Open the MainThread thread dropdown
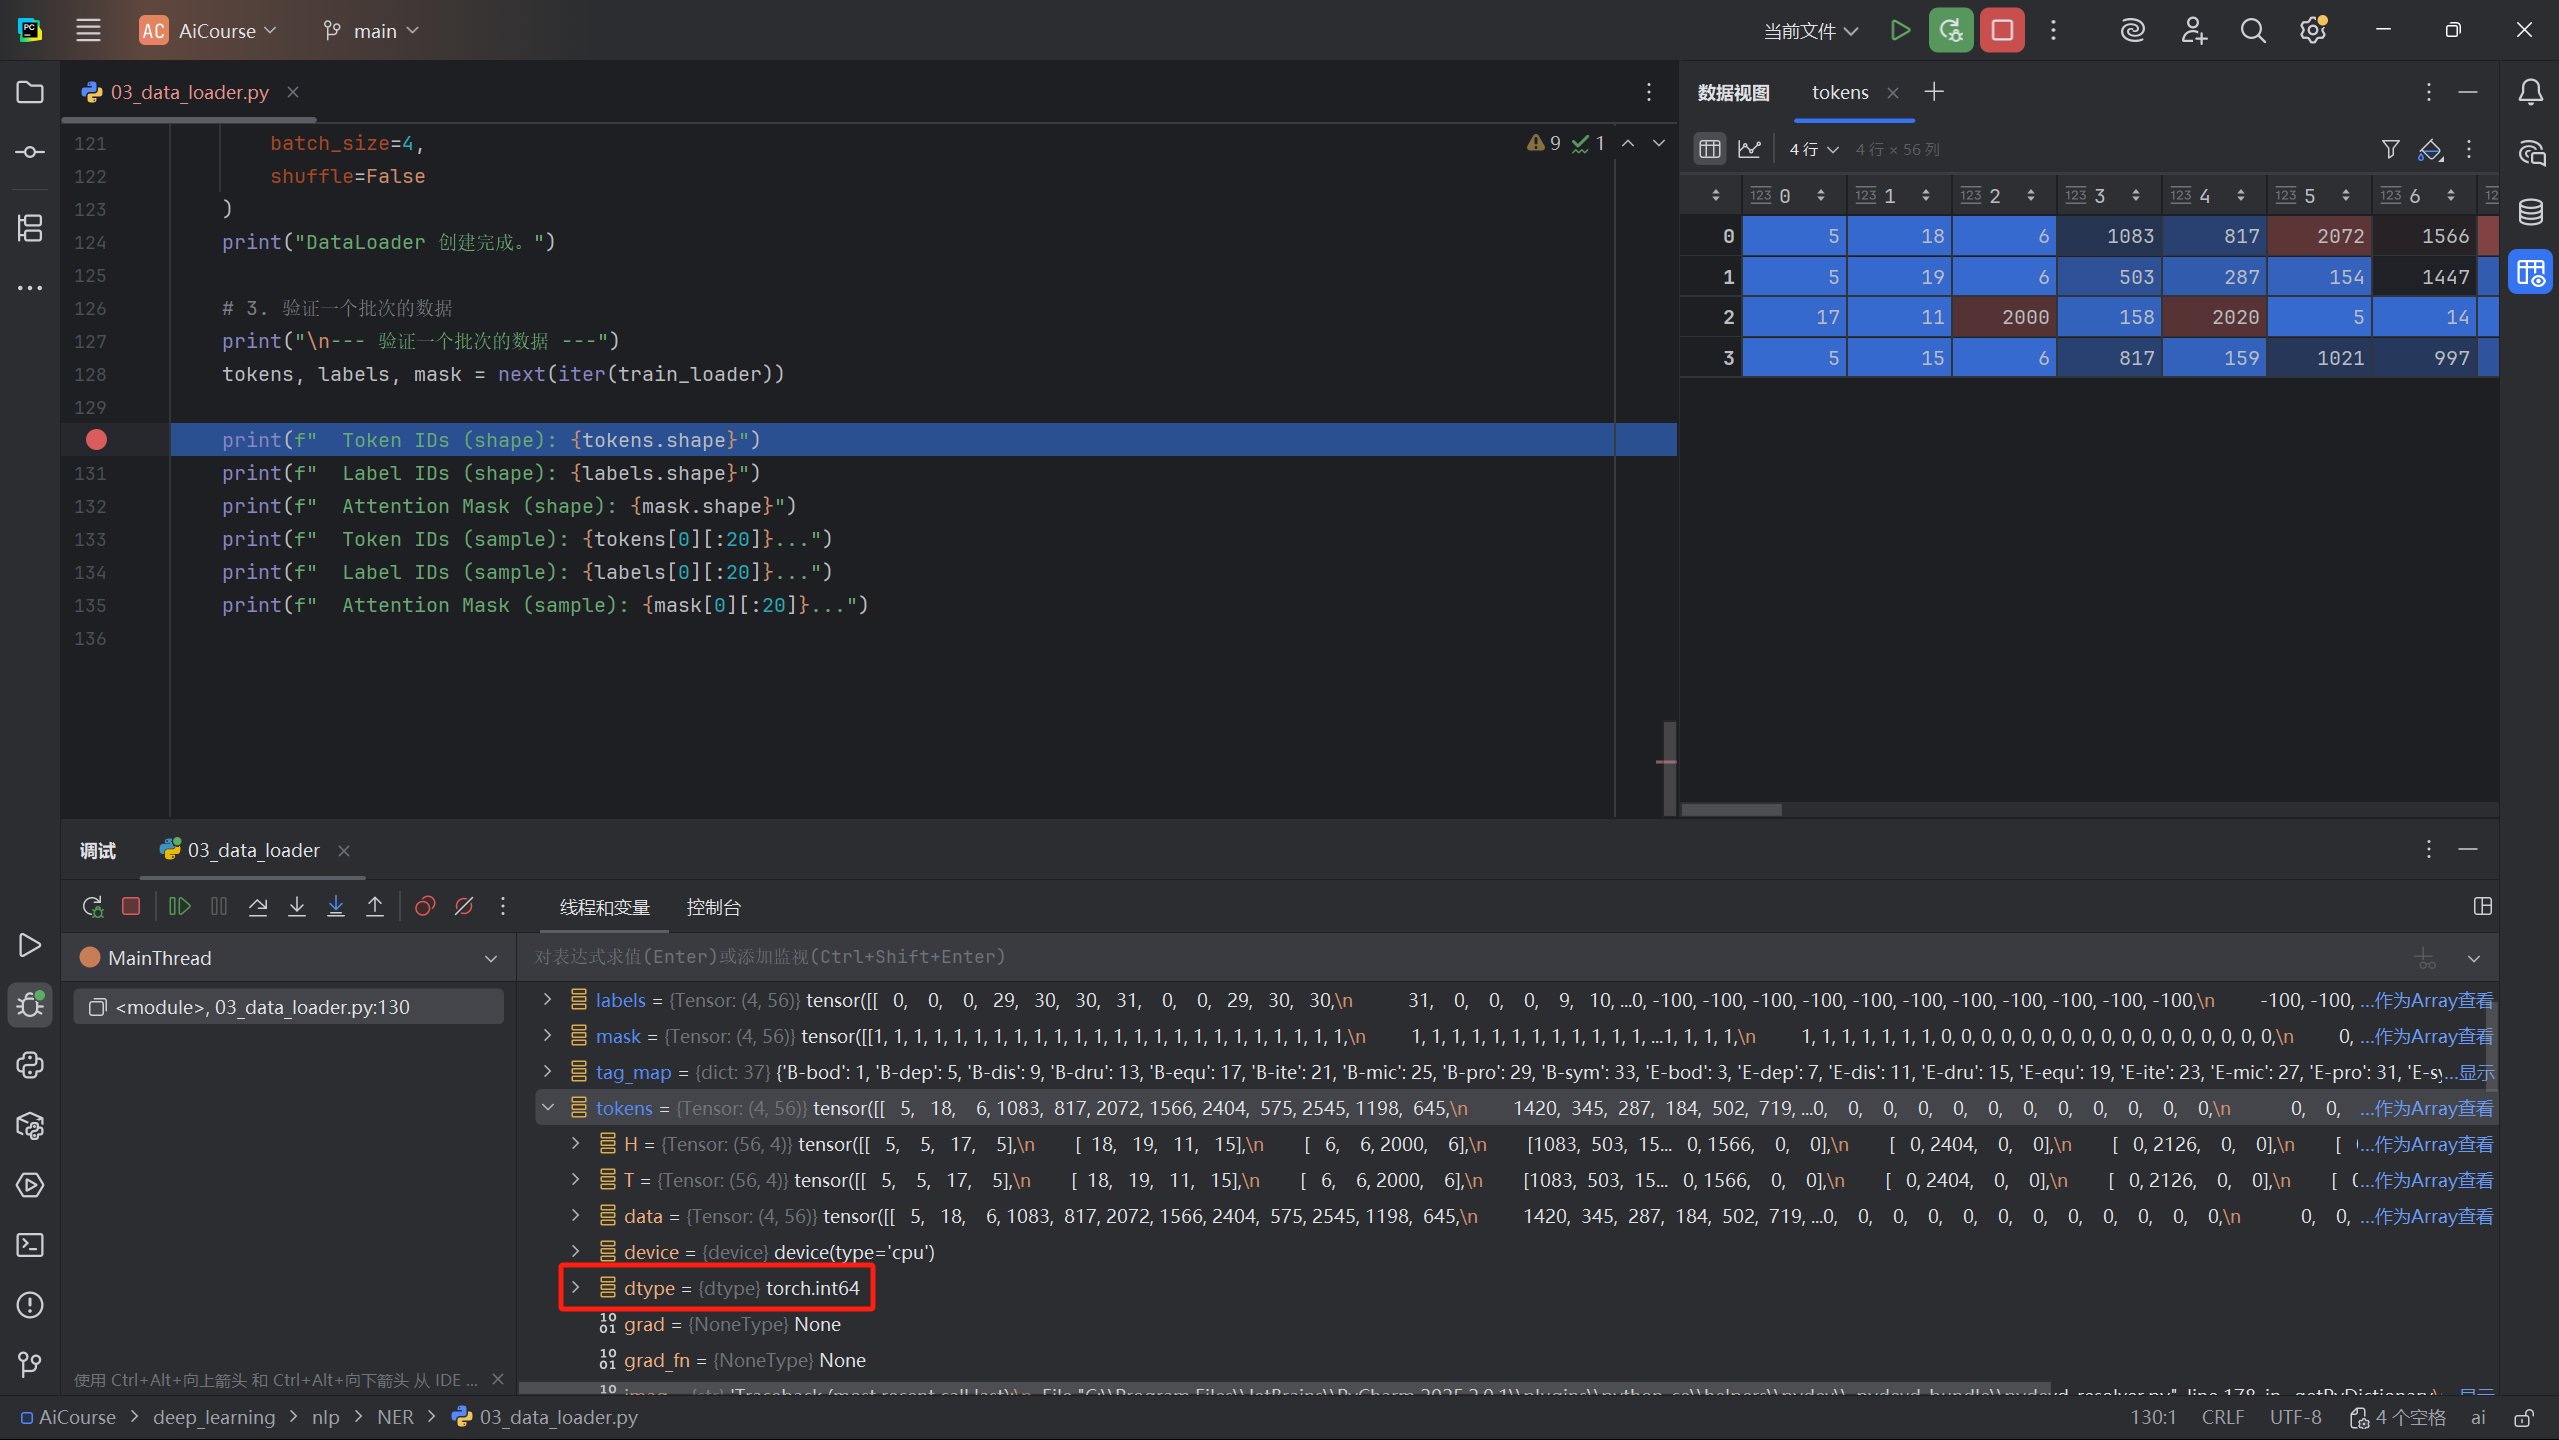Viewport: 2559px width, 1440px height. pyautogui.click(x=491, y=958)
